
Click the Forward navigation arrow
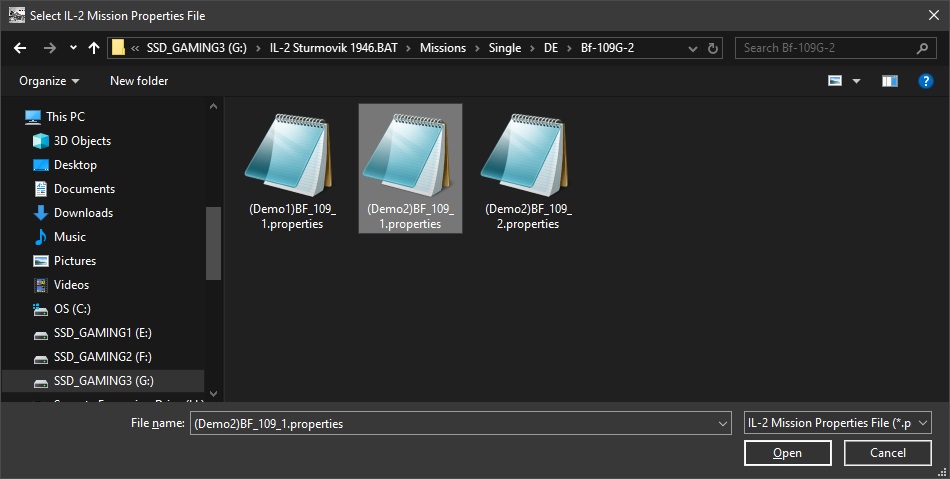click(x=50, y=48)
